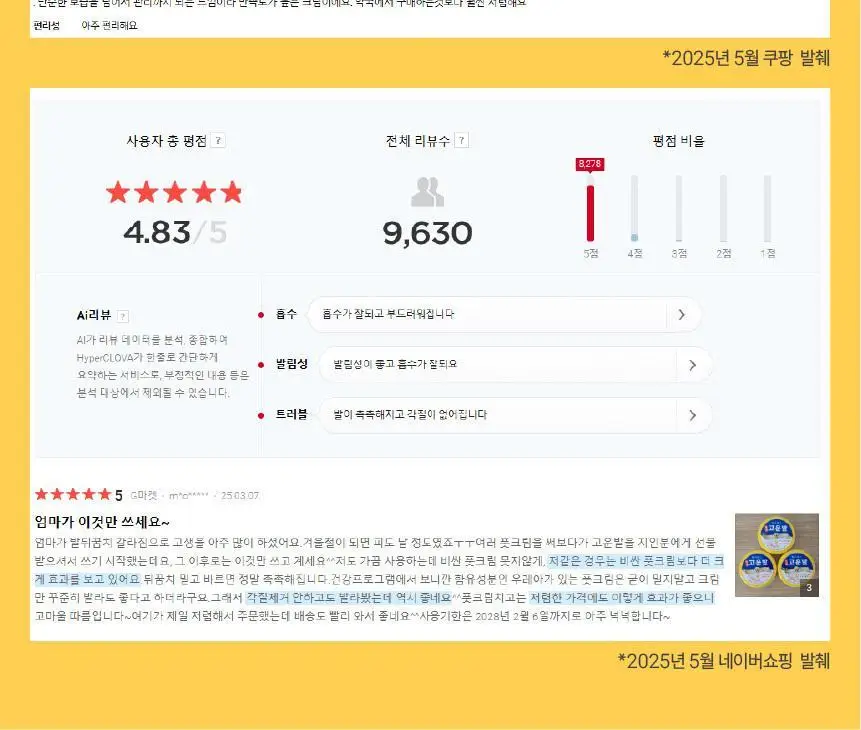
Task: Open the review photo thumbnail of cream jars
Action: click(x=776, y=555)
